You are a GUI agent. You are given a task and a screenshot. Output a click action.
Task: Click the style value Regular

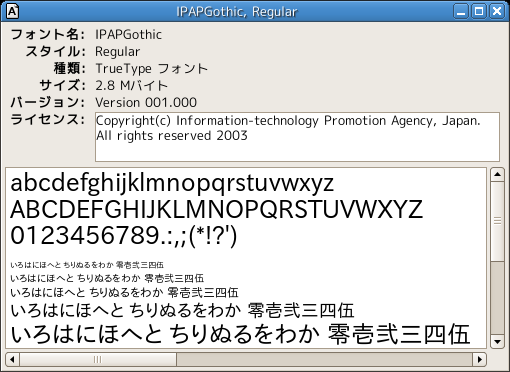[117, 52]
